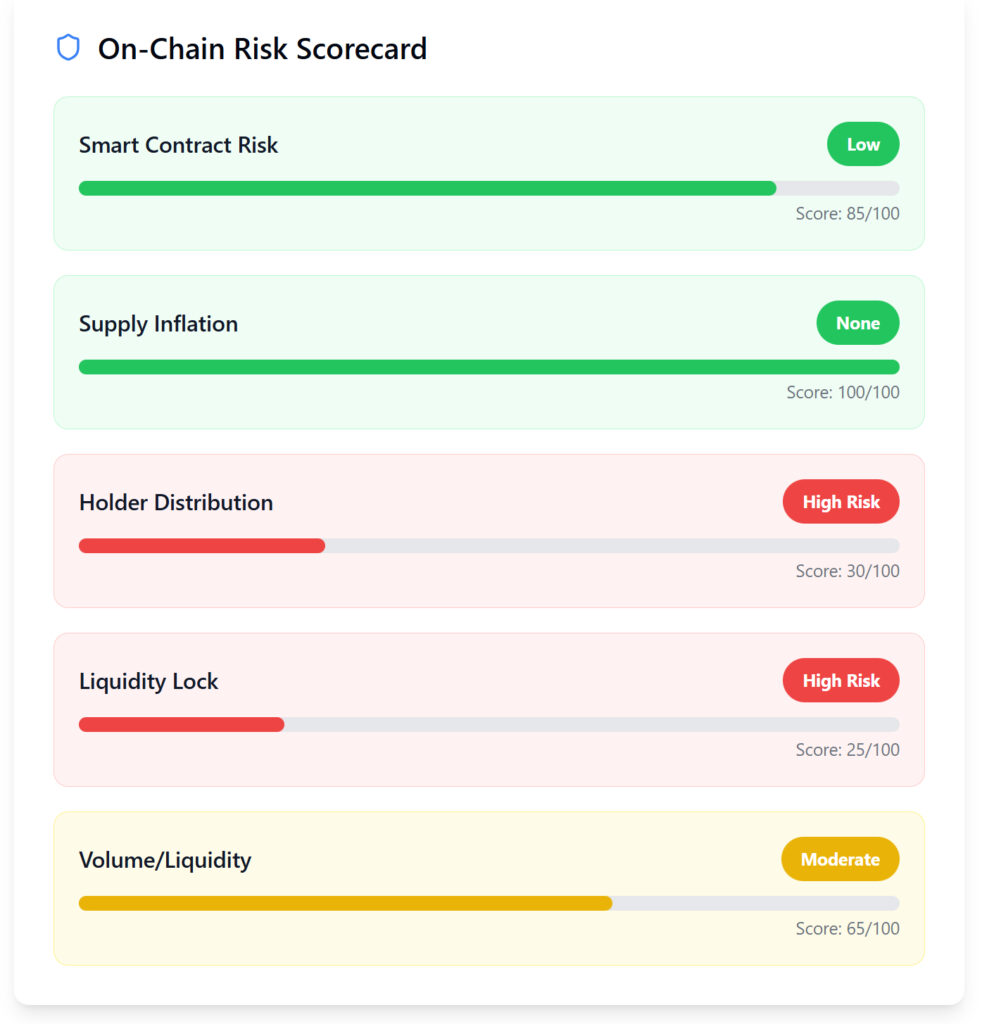The width and height of the screenshot is (982, 1024).
Task: Select the Holder Distribution label
Action: pyautogui.click(x=176, y=503)
